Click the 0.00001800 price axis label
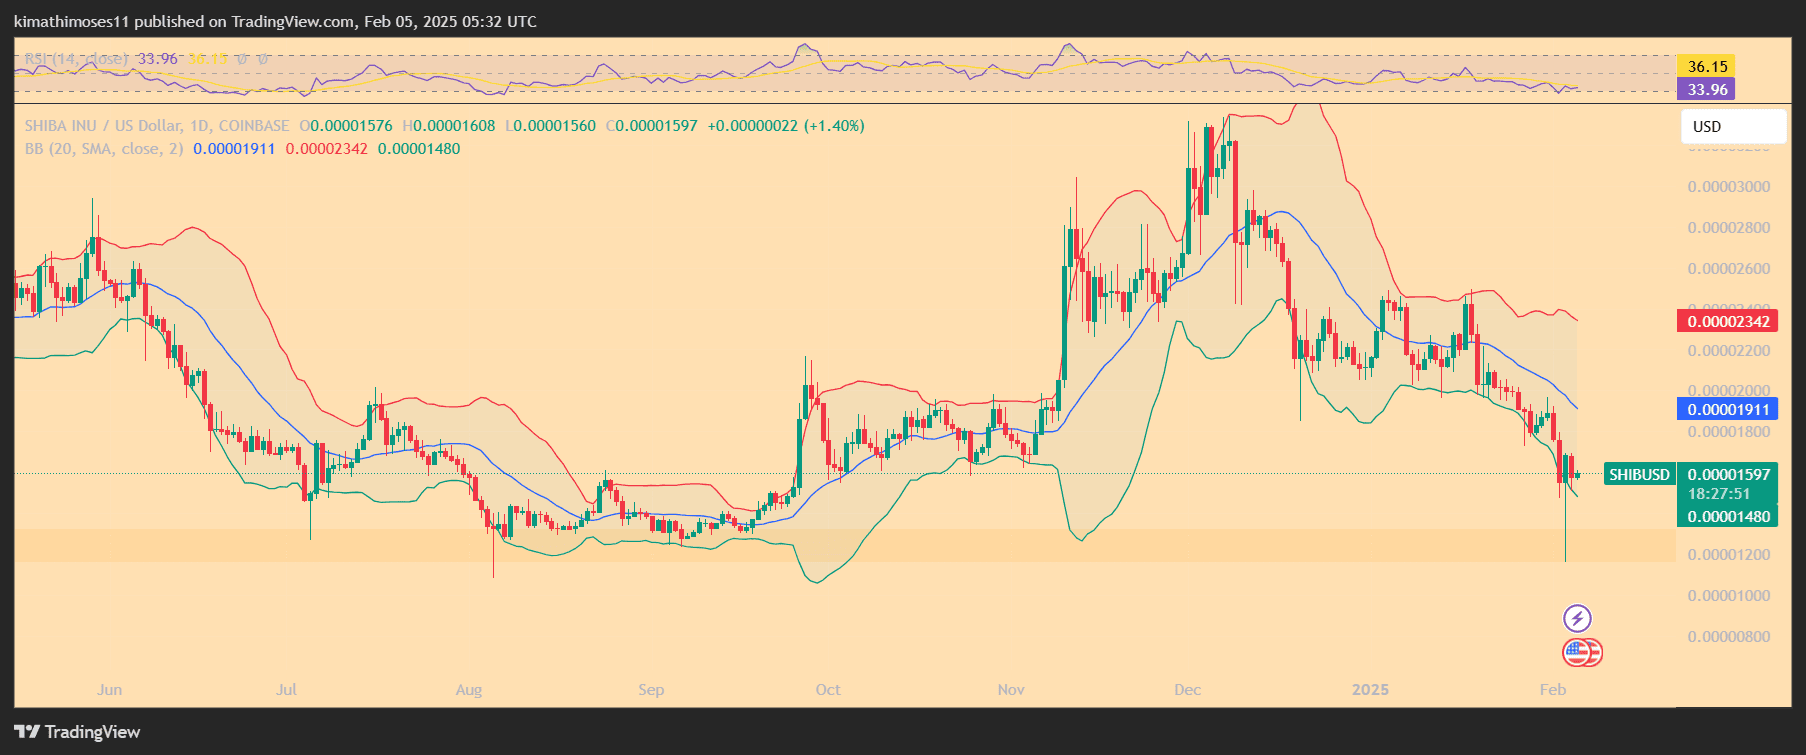 pyautogui.click(x=1729, y=432)
